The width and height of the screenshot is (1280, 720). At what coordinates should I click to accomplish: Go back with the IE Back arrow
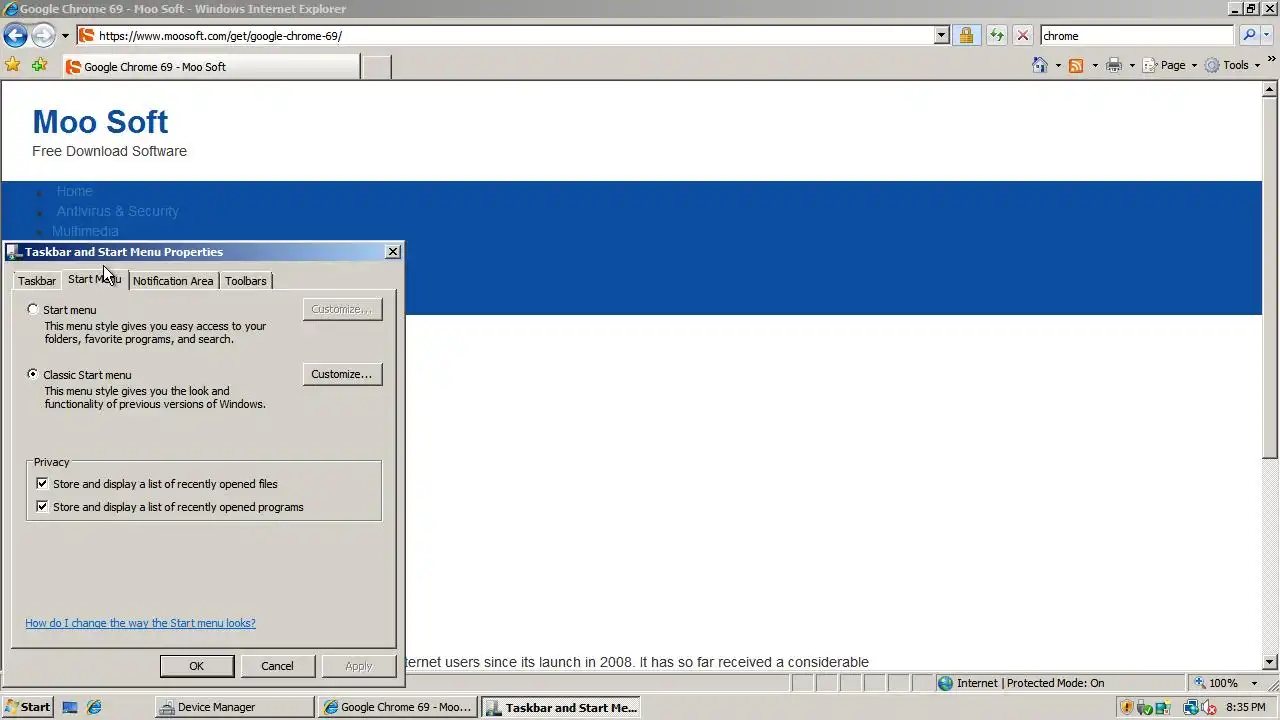pos(15,35)
